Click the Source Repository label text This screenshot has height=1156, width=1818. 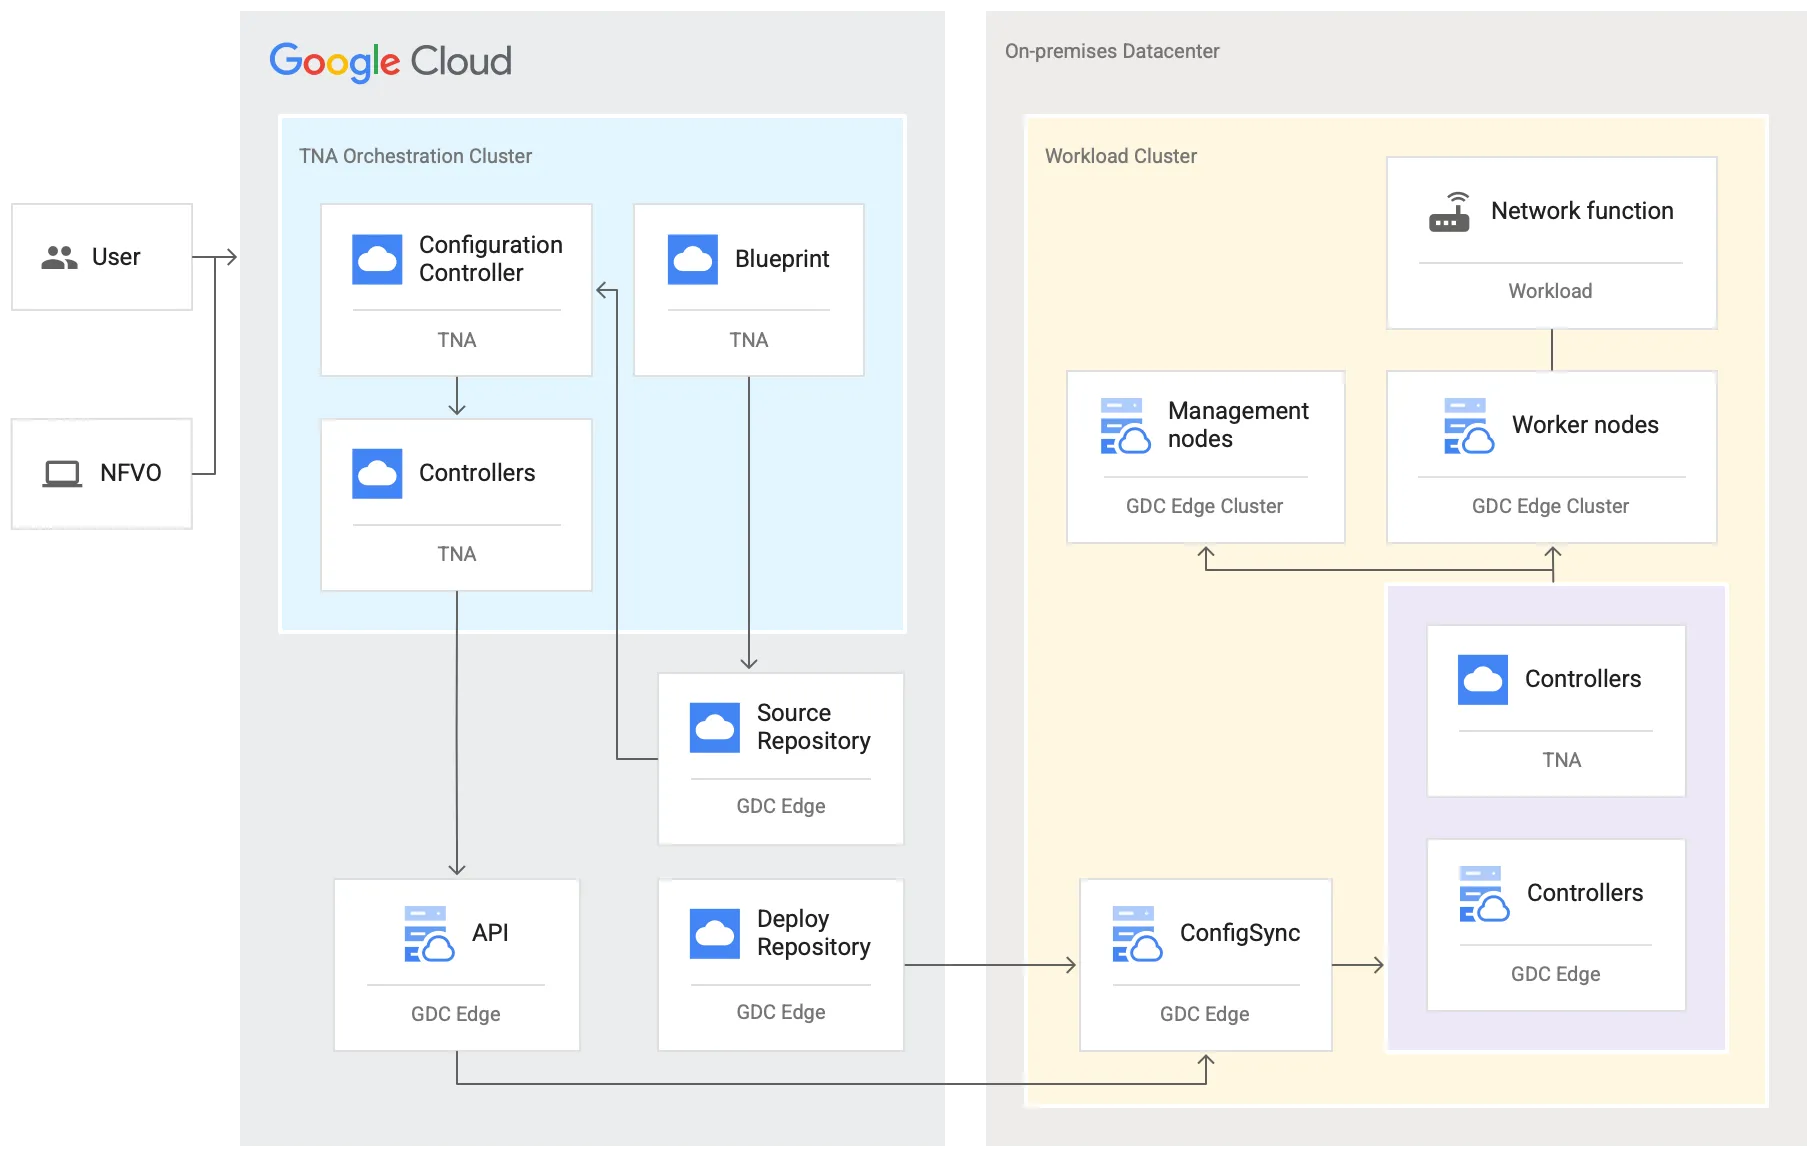point(813,727)
